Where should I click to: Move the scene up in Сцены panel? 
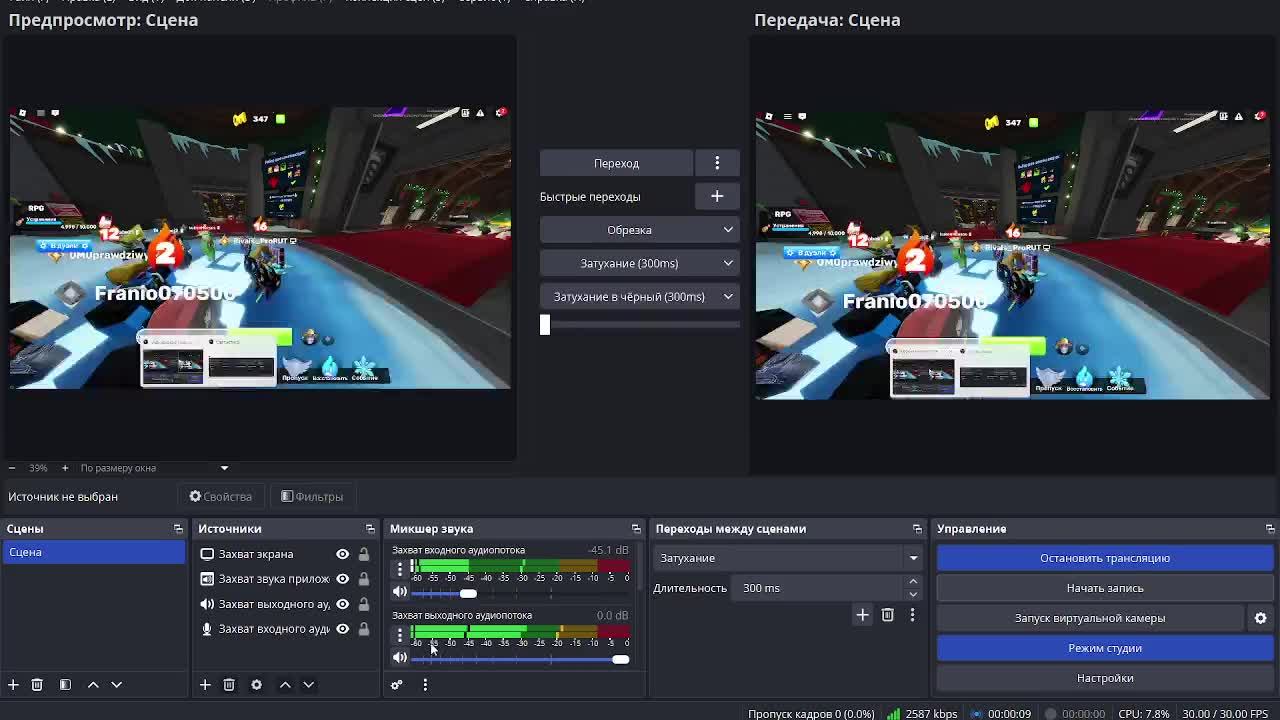point(93,685)
